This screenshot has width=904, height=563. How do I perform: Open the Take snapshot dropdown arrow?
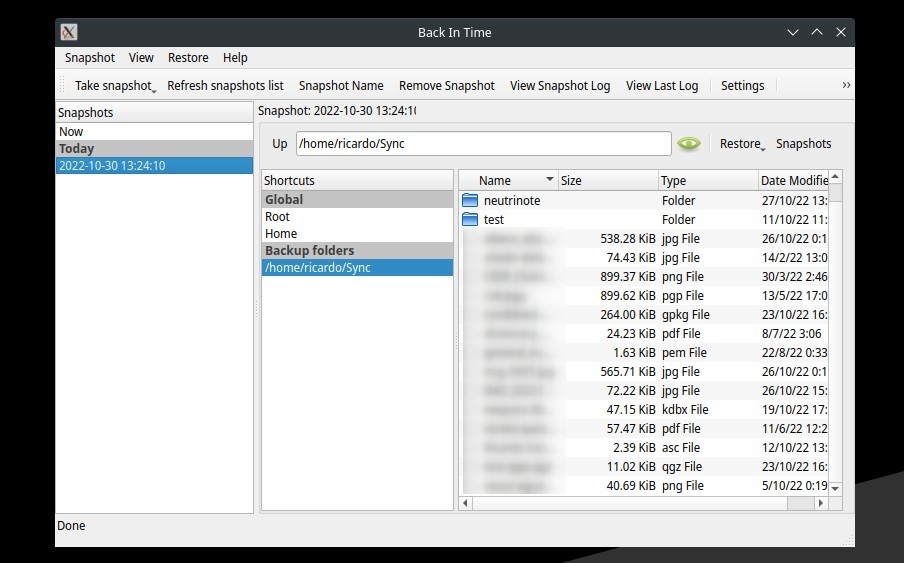(x=154, y=90)
